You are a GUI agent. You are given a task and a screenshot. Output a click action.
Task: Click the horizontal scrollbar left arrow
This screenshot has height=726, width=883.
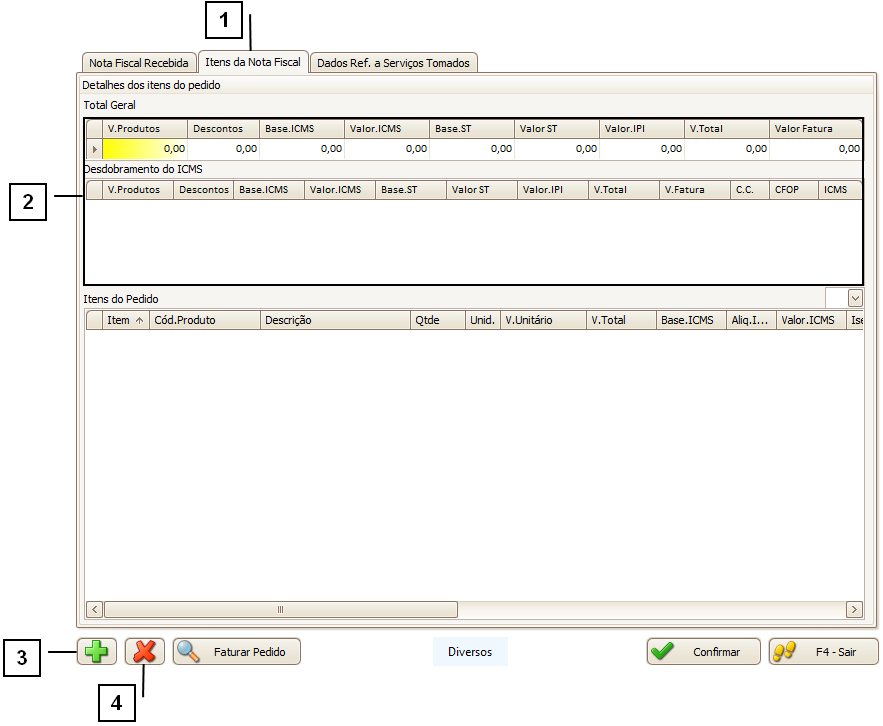click(95, 609)
